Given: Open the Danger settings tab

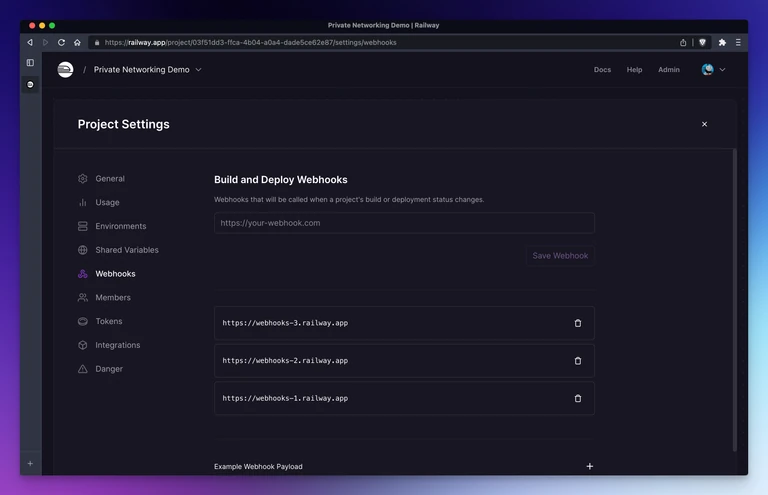Looking at the screenshot, I should click(100, 369).
